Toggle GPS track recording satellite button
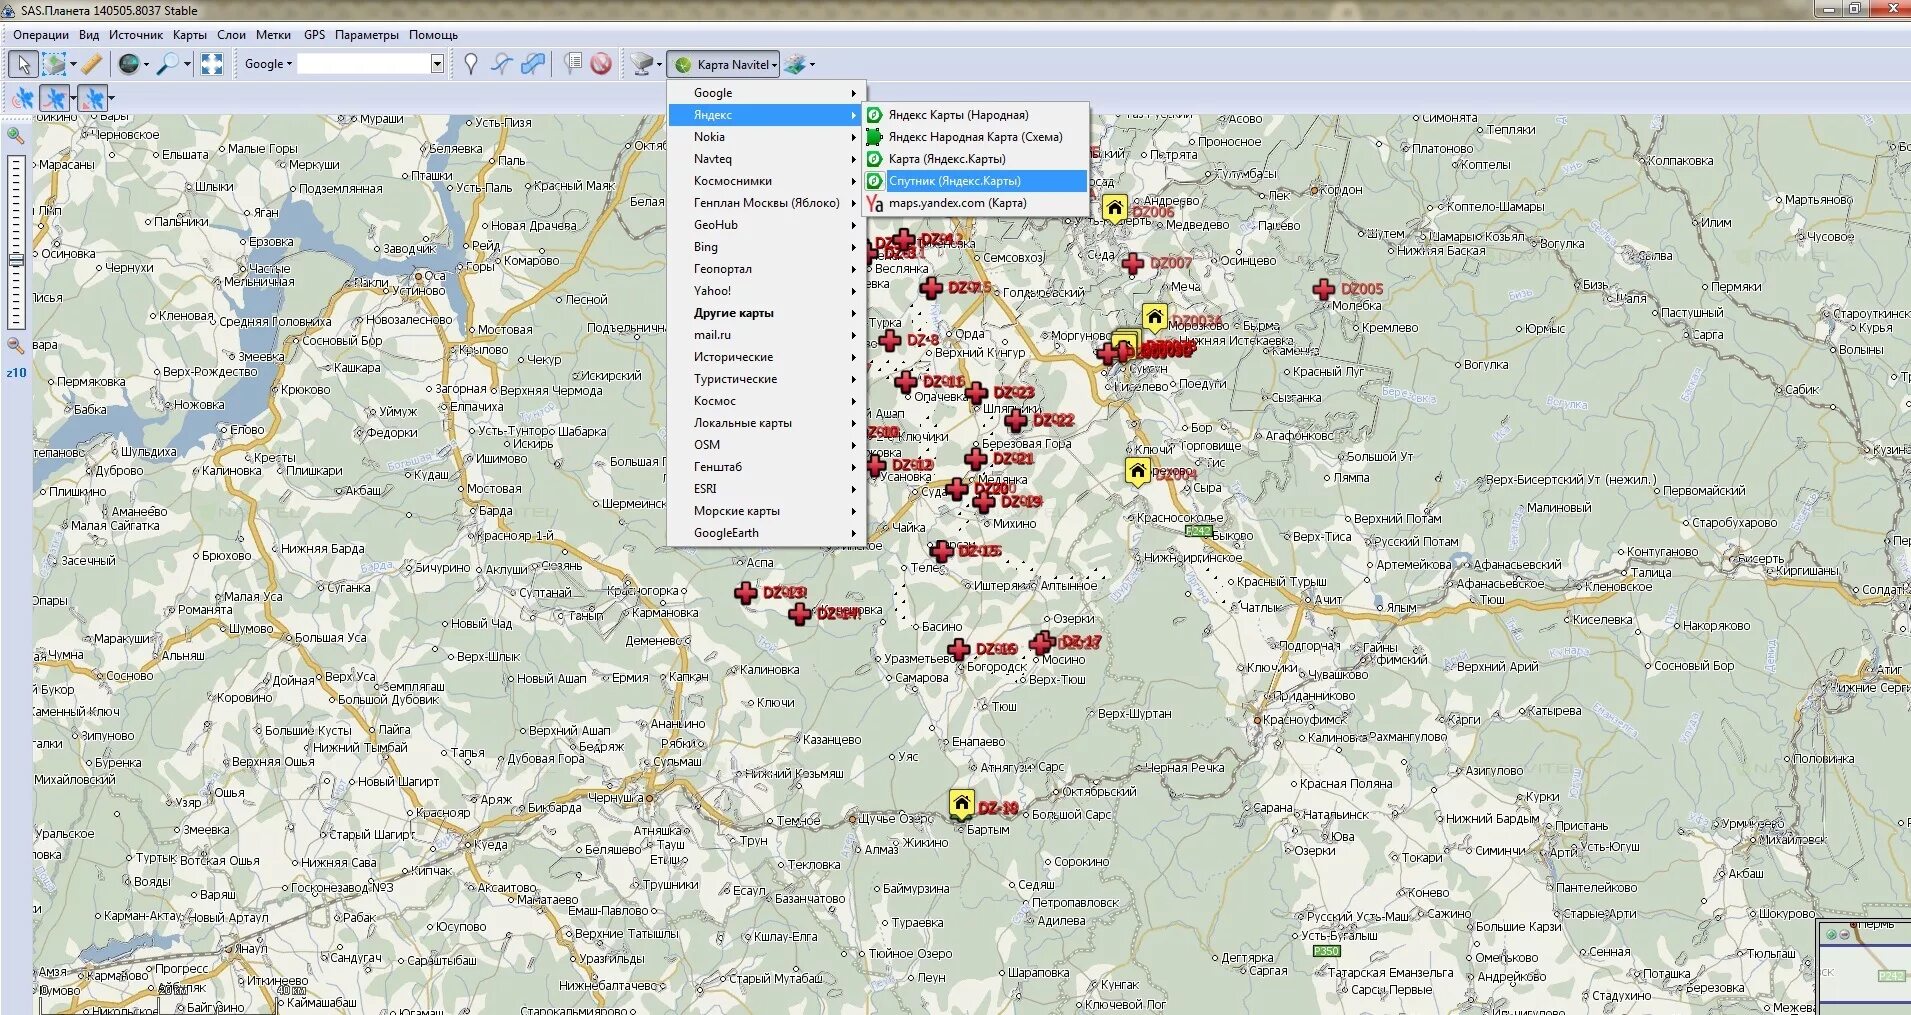 (55, 98)
